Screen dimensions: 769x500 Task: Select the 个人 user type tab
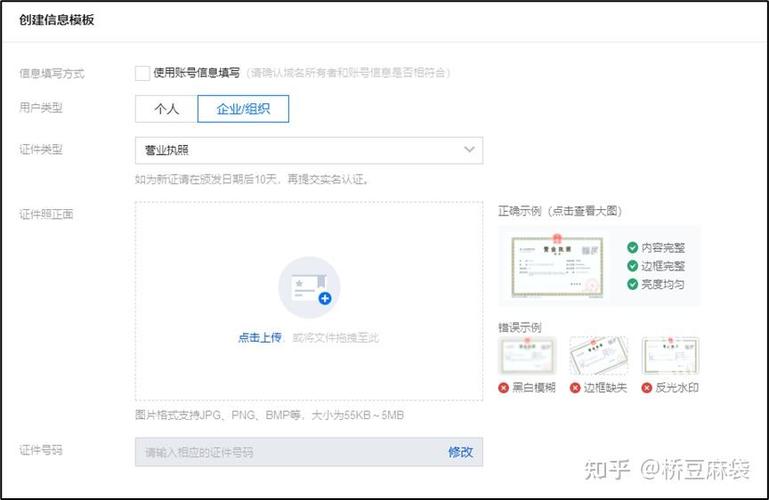pyautogui.click(x=166, y=109)
